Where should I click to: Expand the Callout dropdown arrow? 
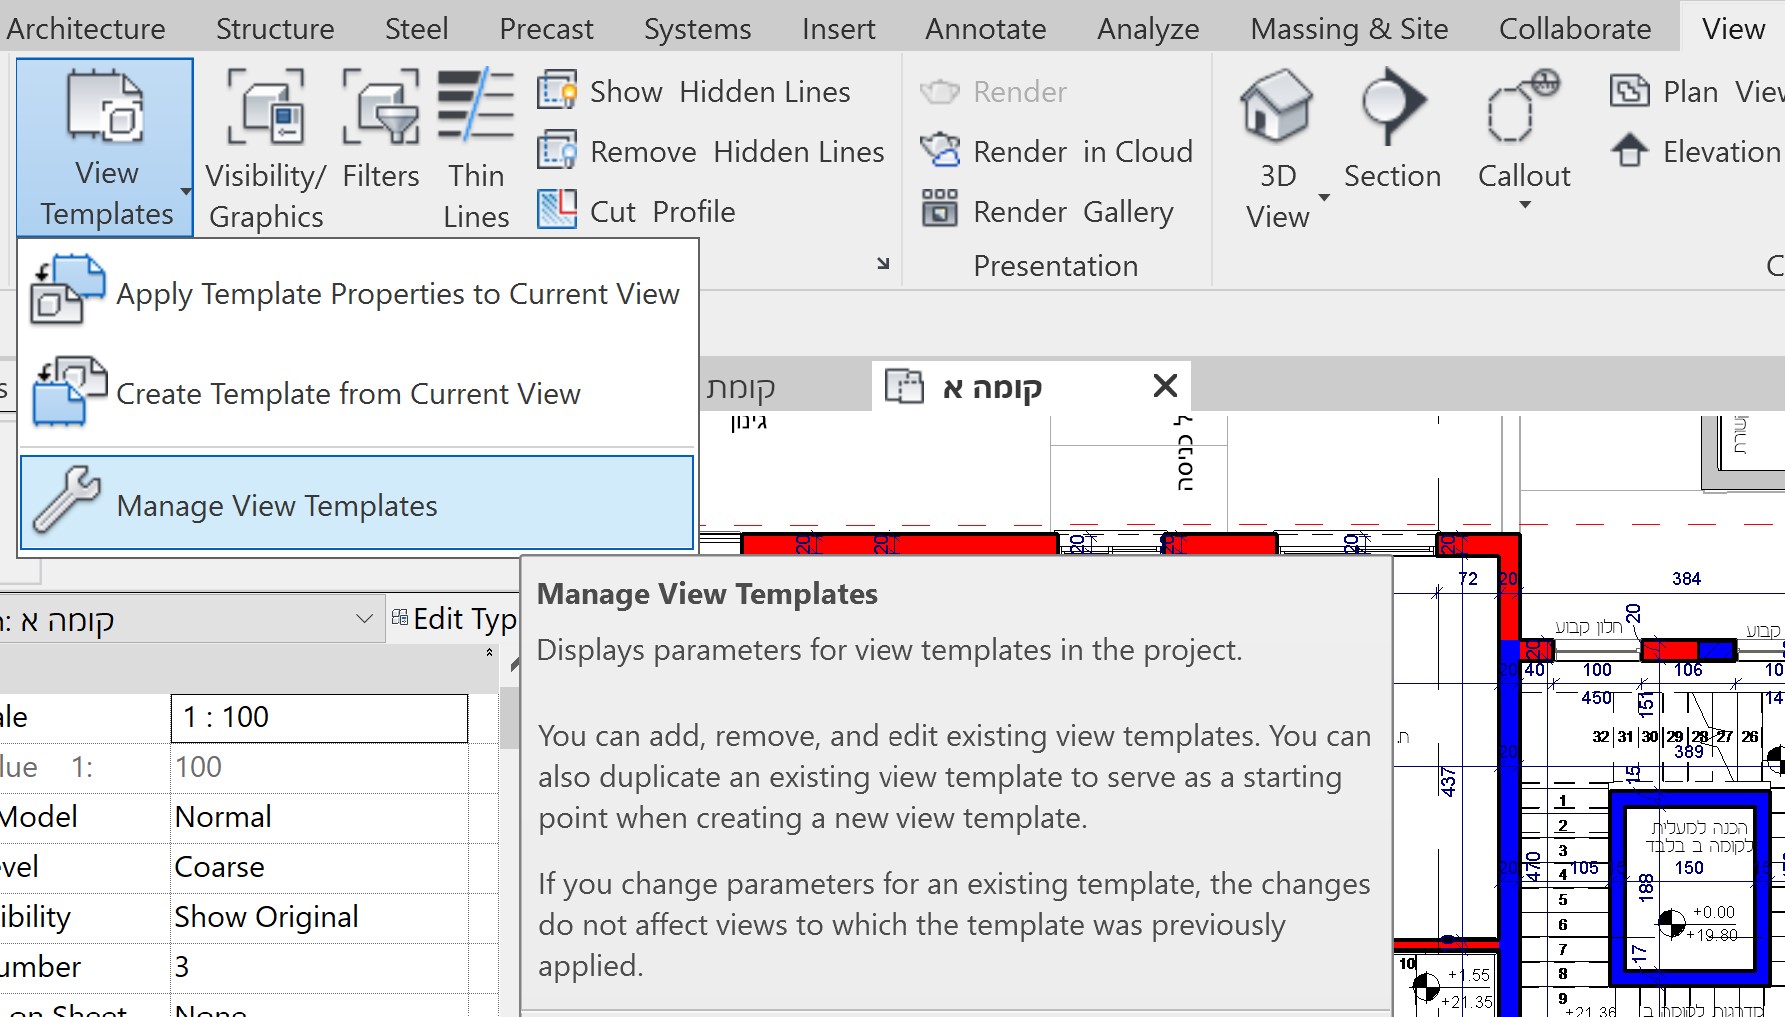(x=1525, y=205)
